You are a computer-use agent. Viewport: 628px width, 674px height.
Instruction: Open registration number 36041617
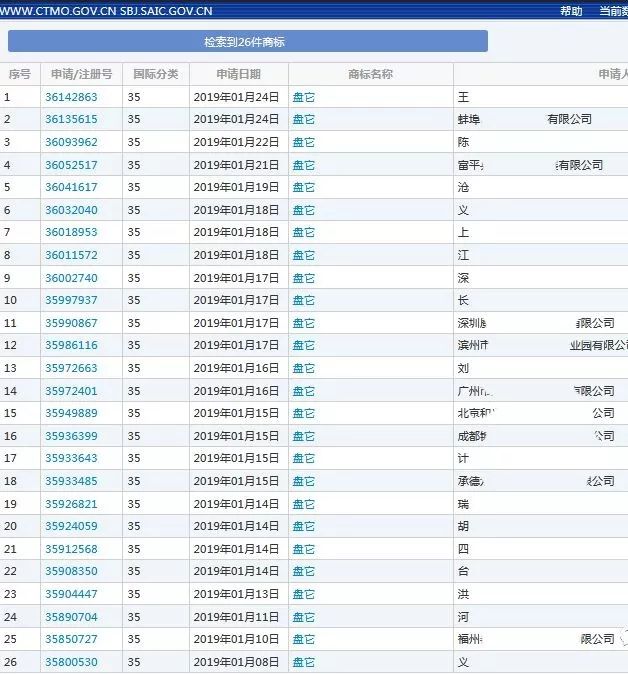tap(71, 187)
